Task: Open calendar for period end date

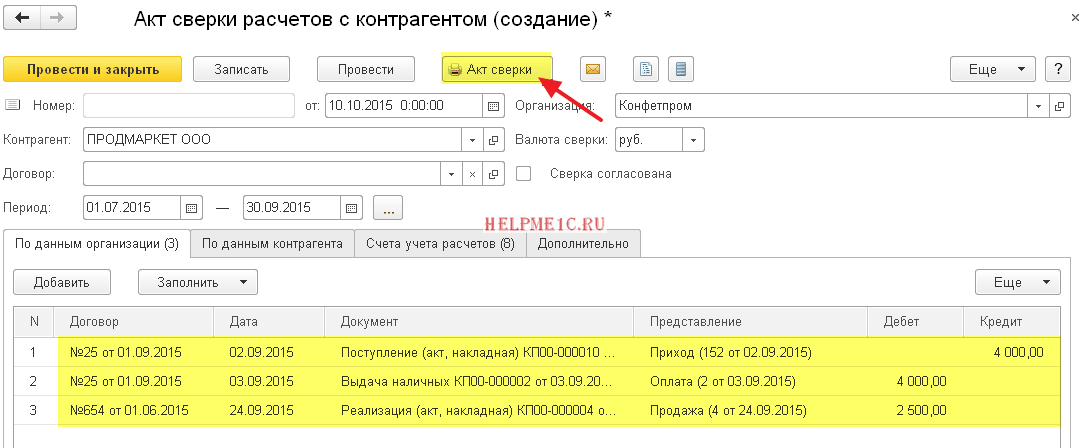Action: (x=350, y=208)
